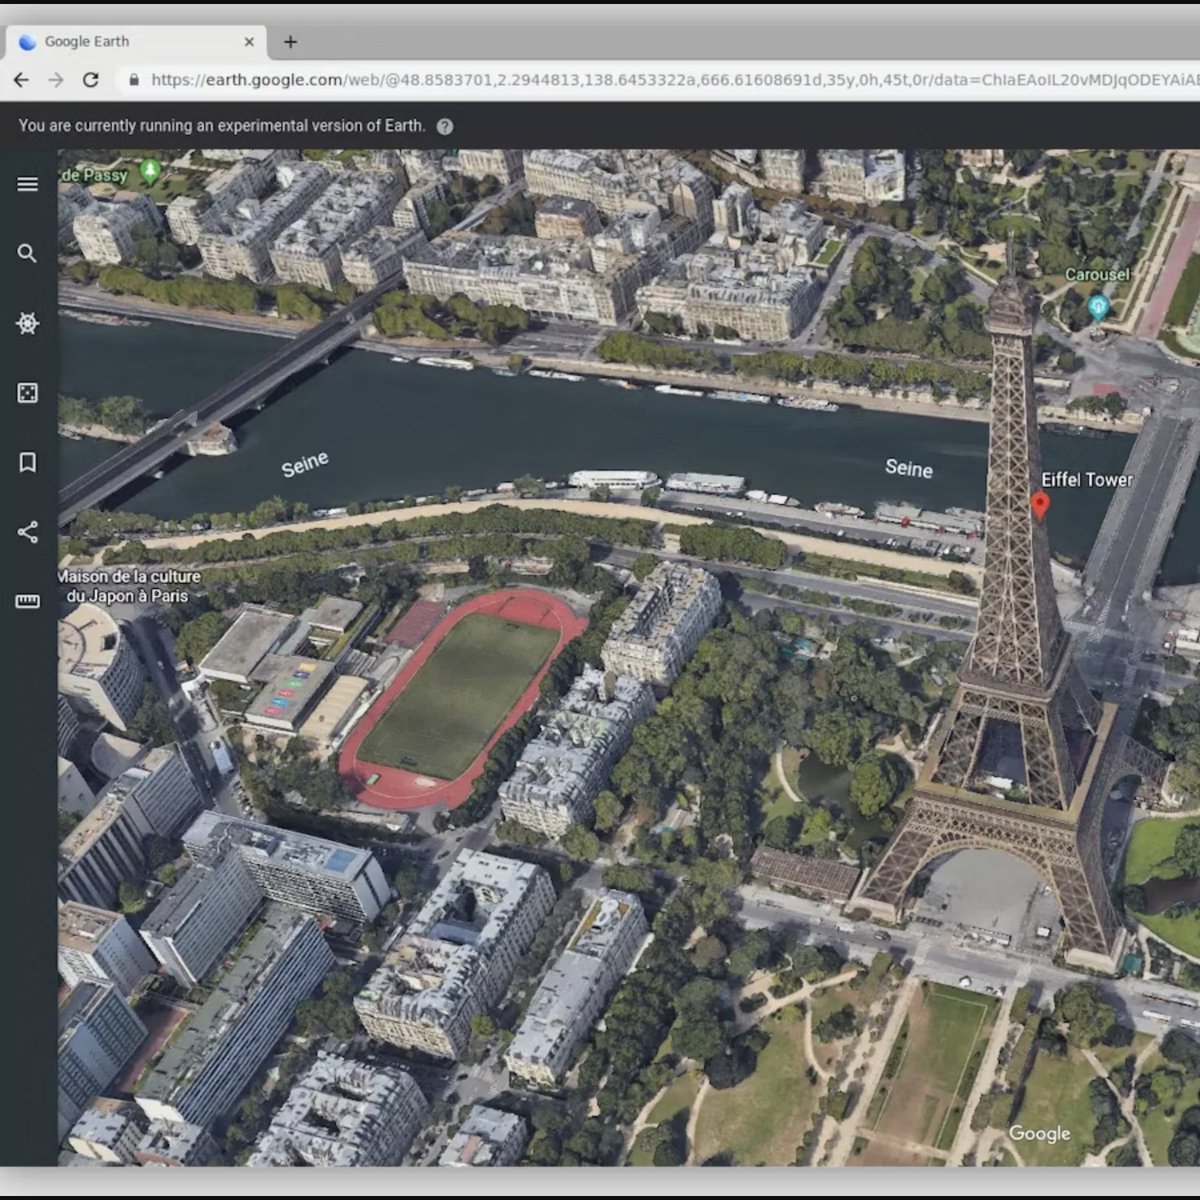
Task: Click the red Eiffel Tower pin
Action: [1040, 506]
